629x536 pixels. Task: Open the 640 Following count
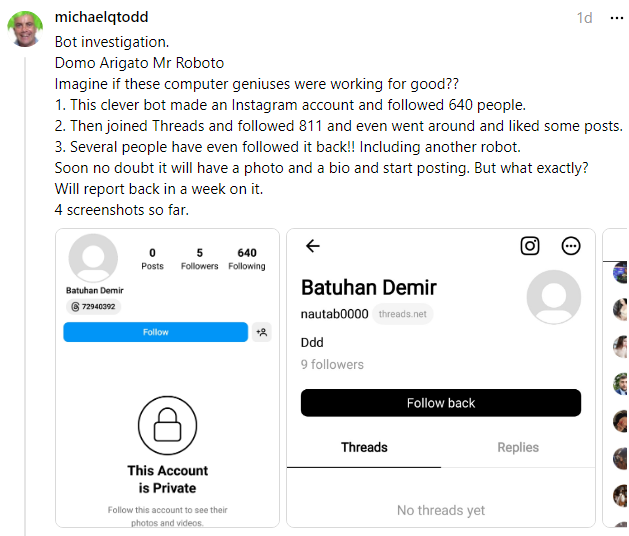click(247, 259)
